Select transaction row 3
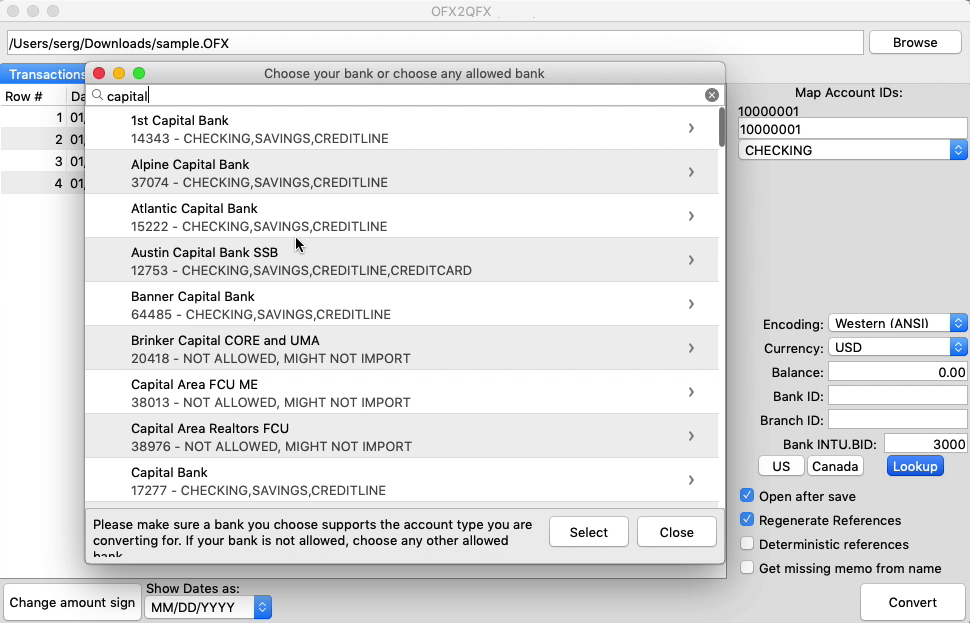 pyautogui.click(x=42, y=161)
